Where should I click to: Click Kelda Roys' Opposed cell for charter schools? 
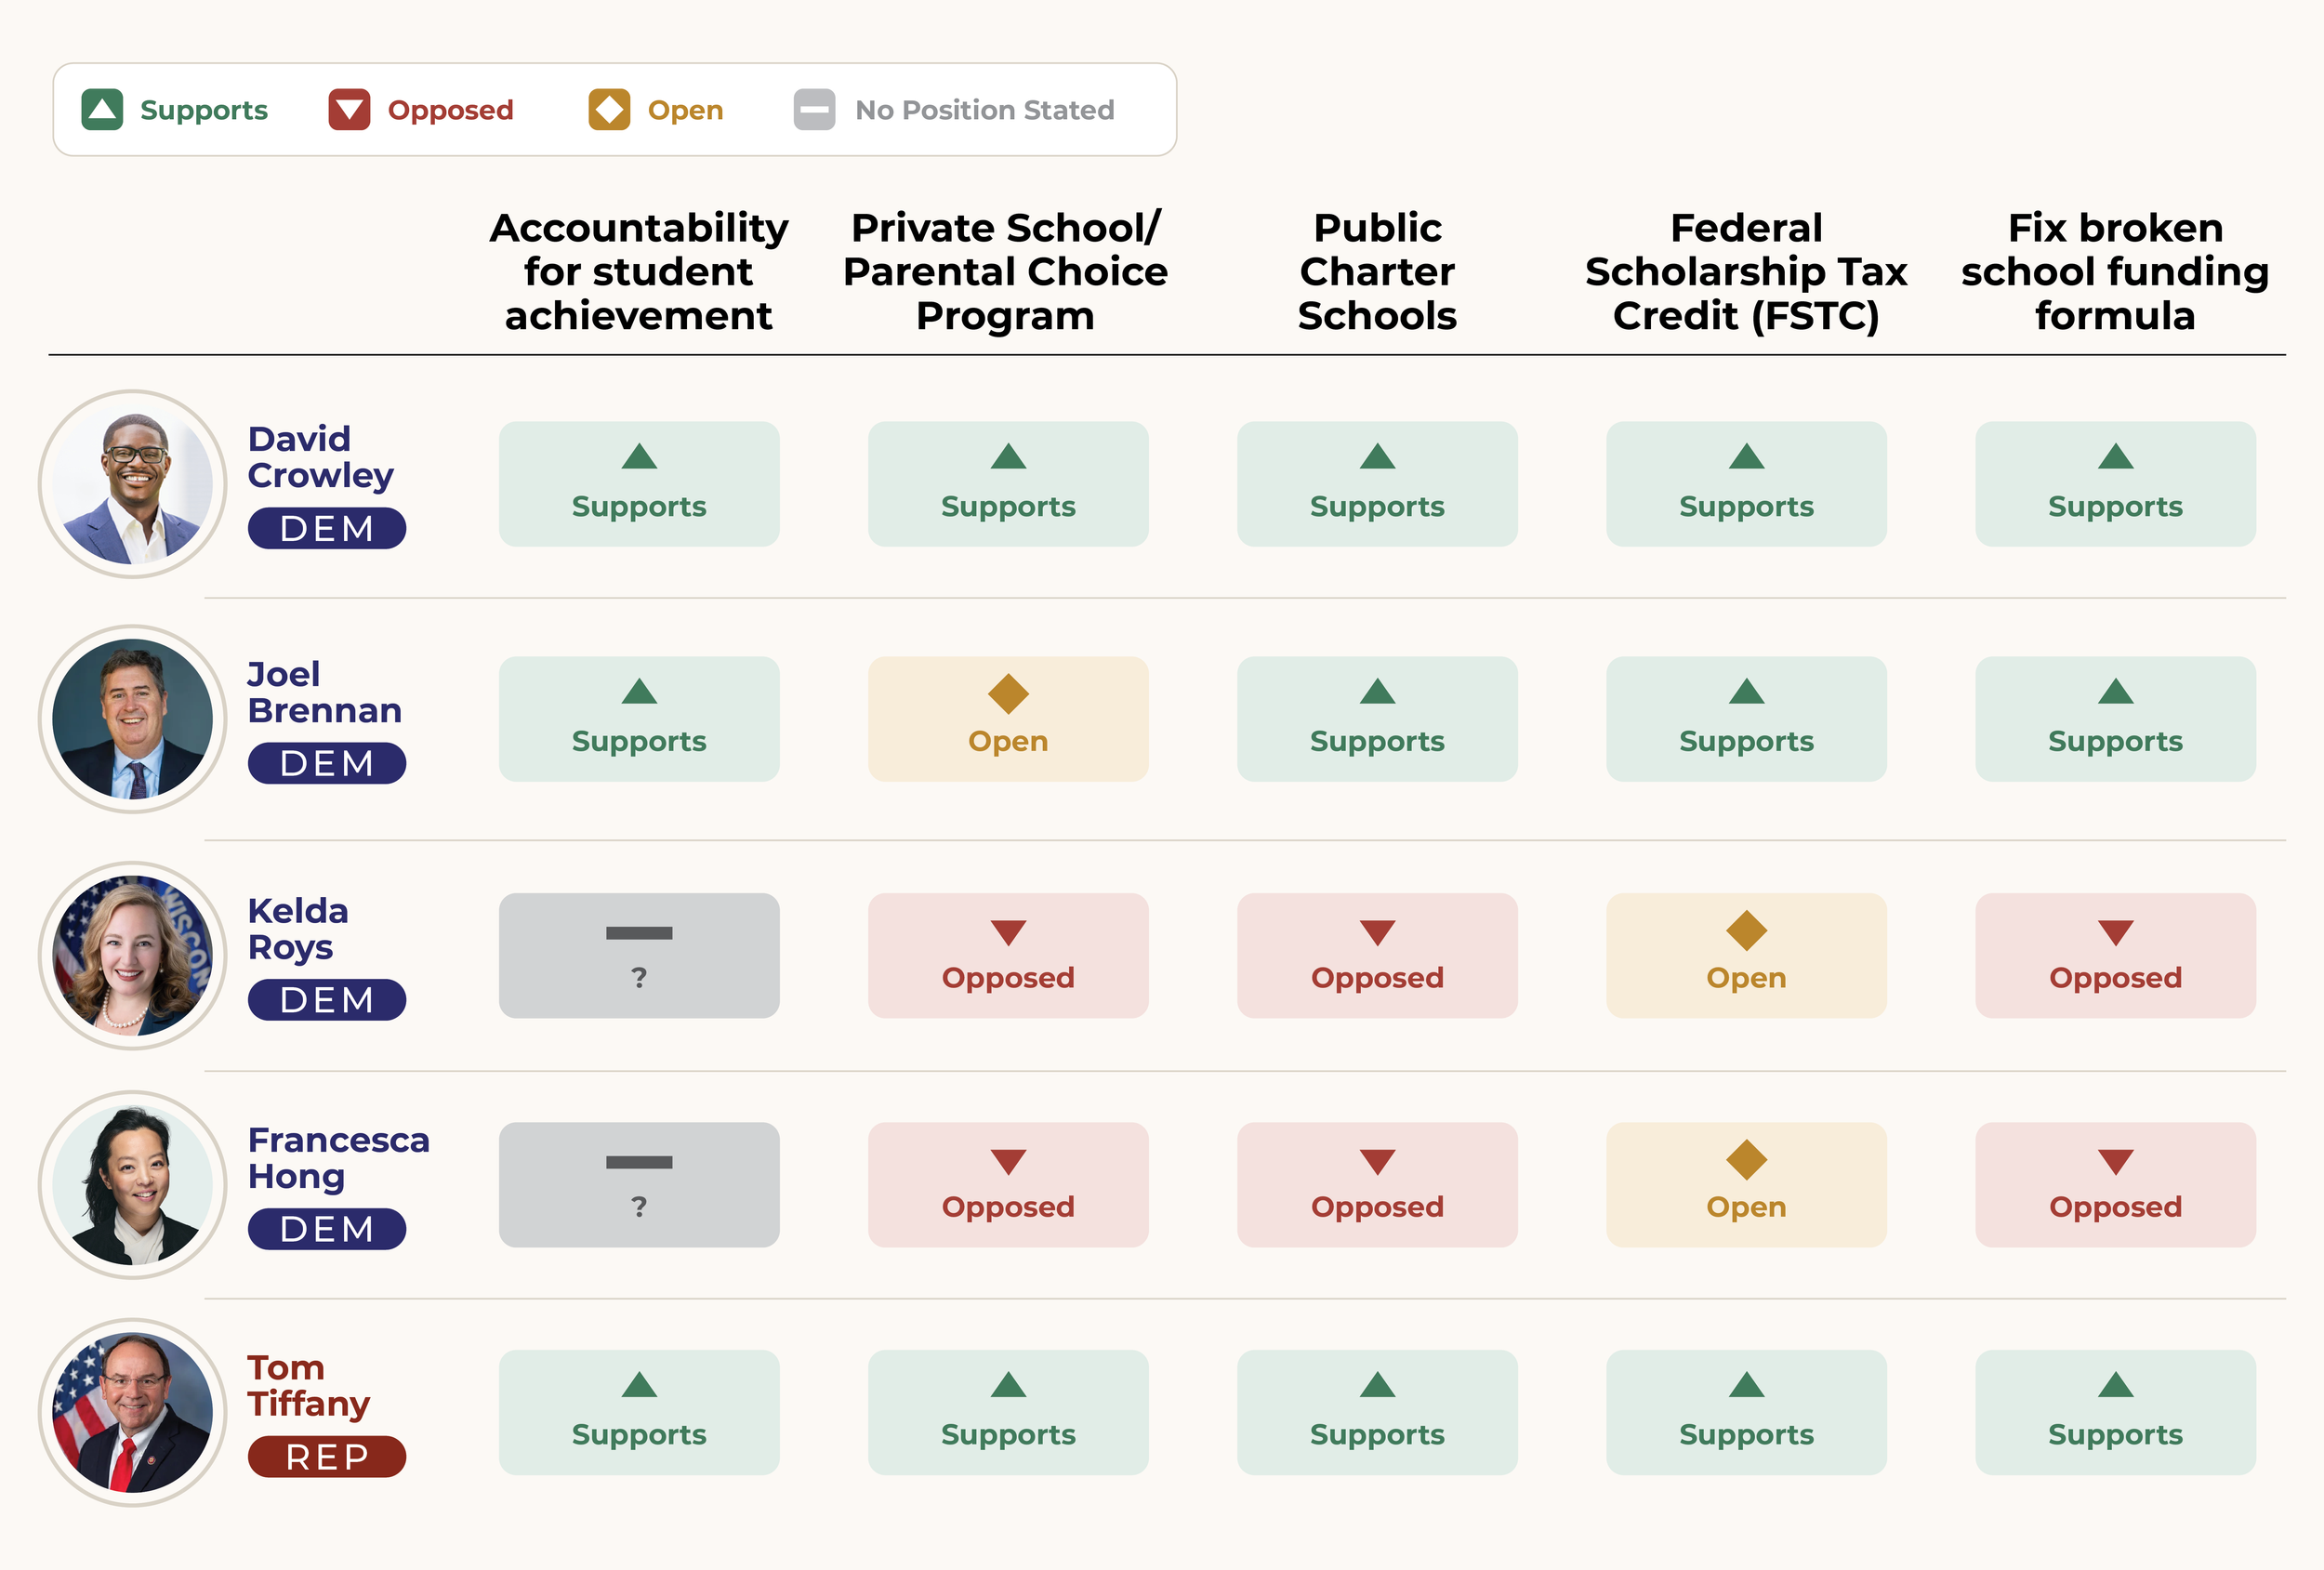tap(1377, 955)
